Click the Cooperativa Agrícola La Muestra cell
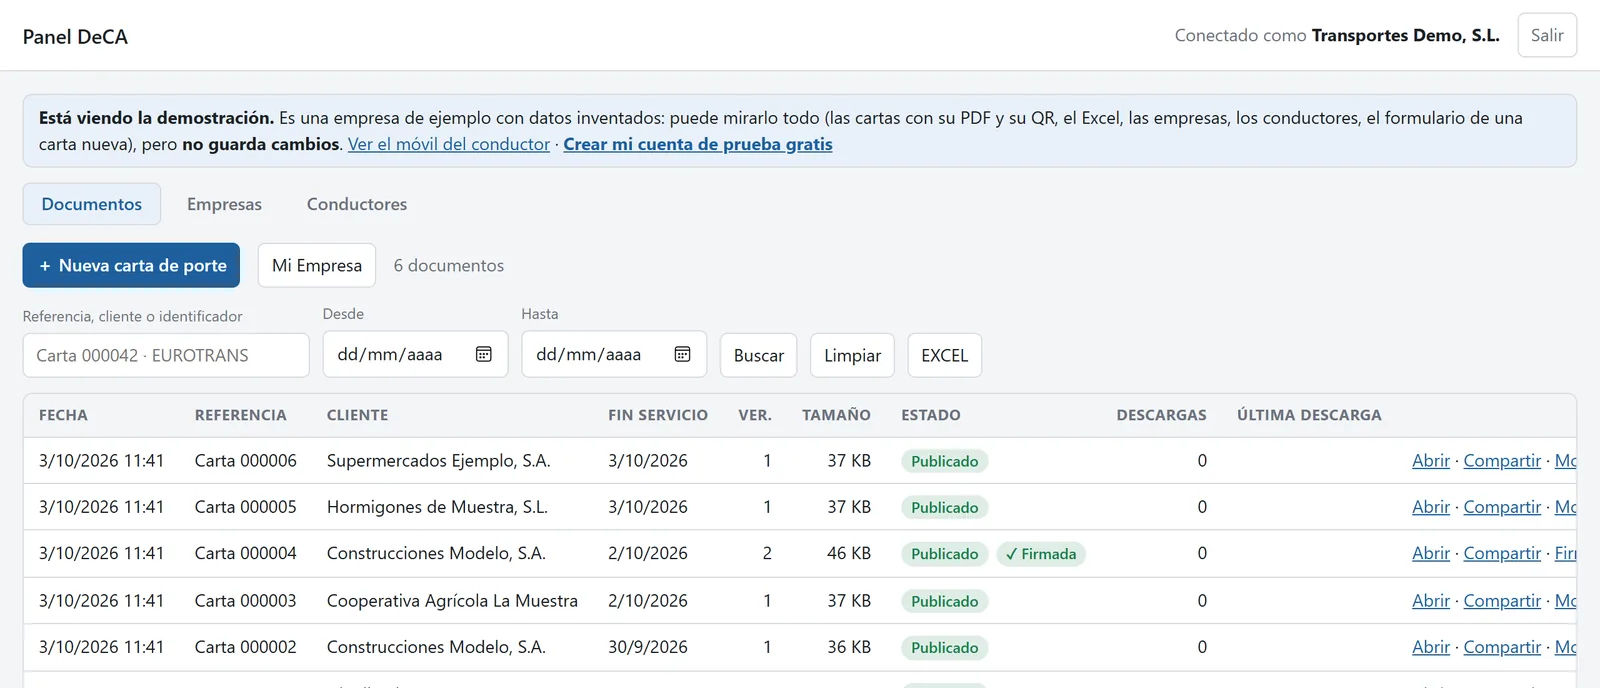 452,601
